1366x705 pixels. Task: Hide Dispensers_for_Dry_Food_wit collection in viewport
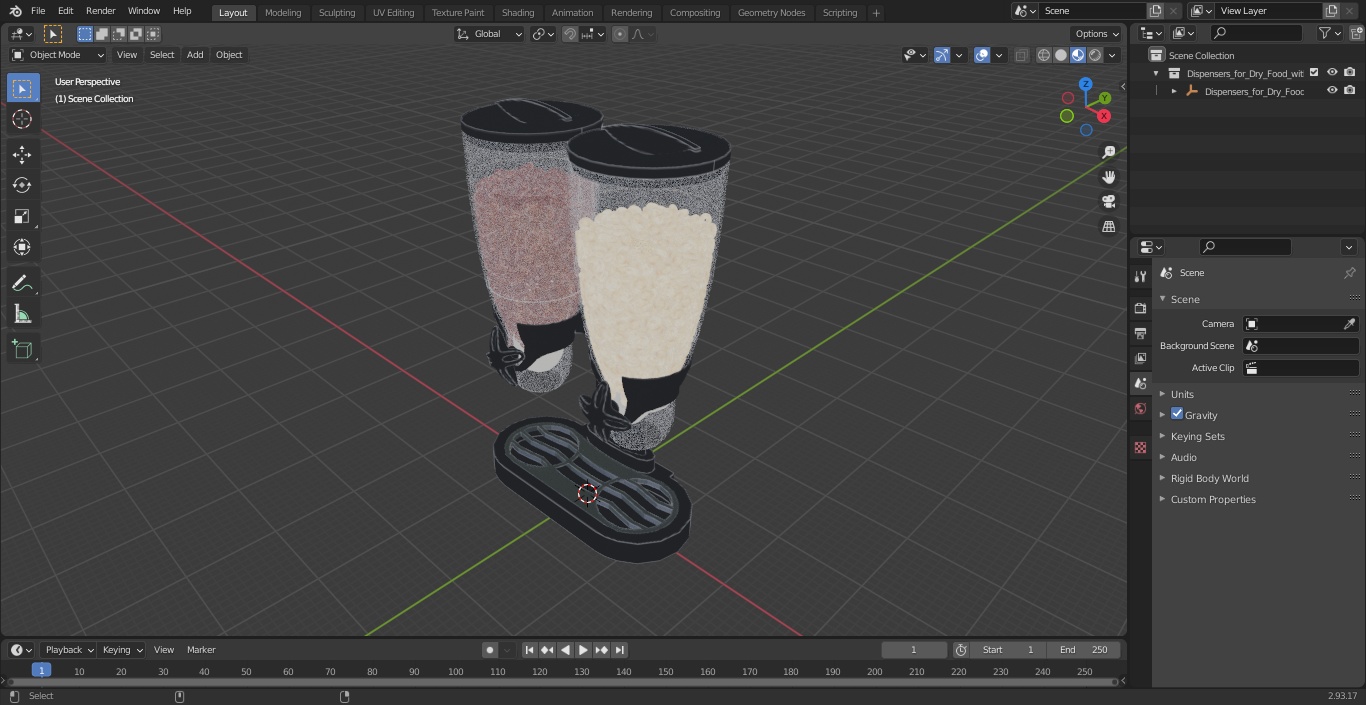[1332, 73]
